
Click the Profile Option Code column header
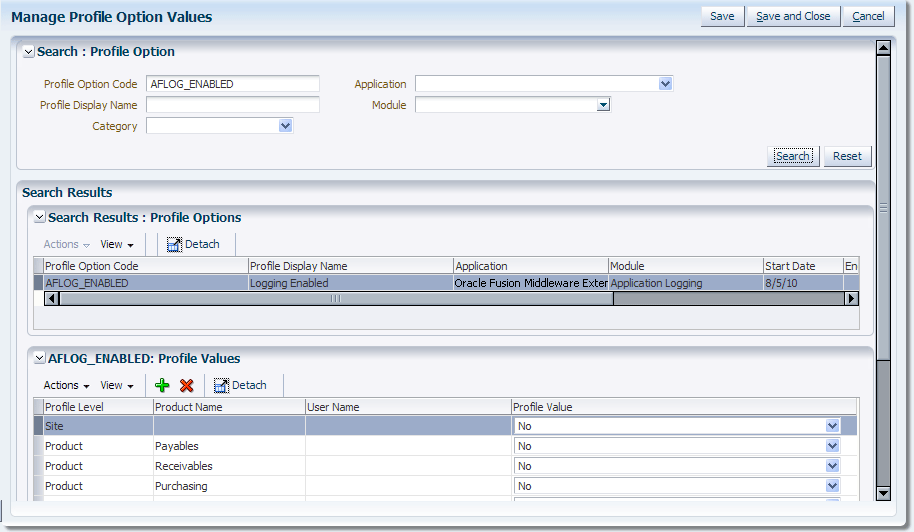pos(146,266)
